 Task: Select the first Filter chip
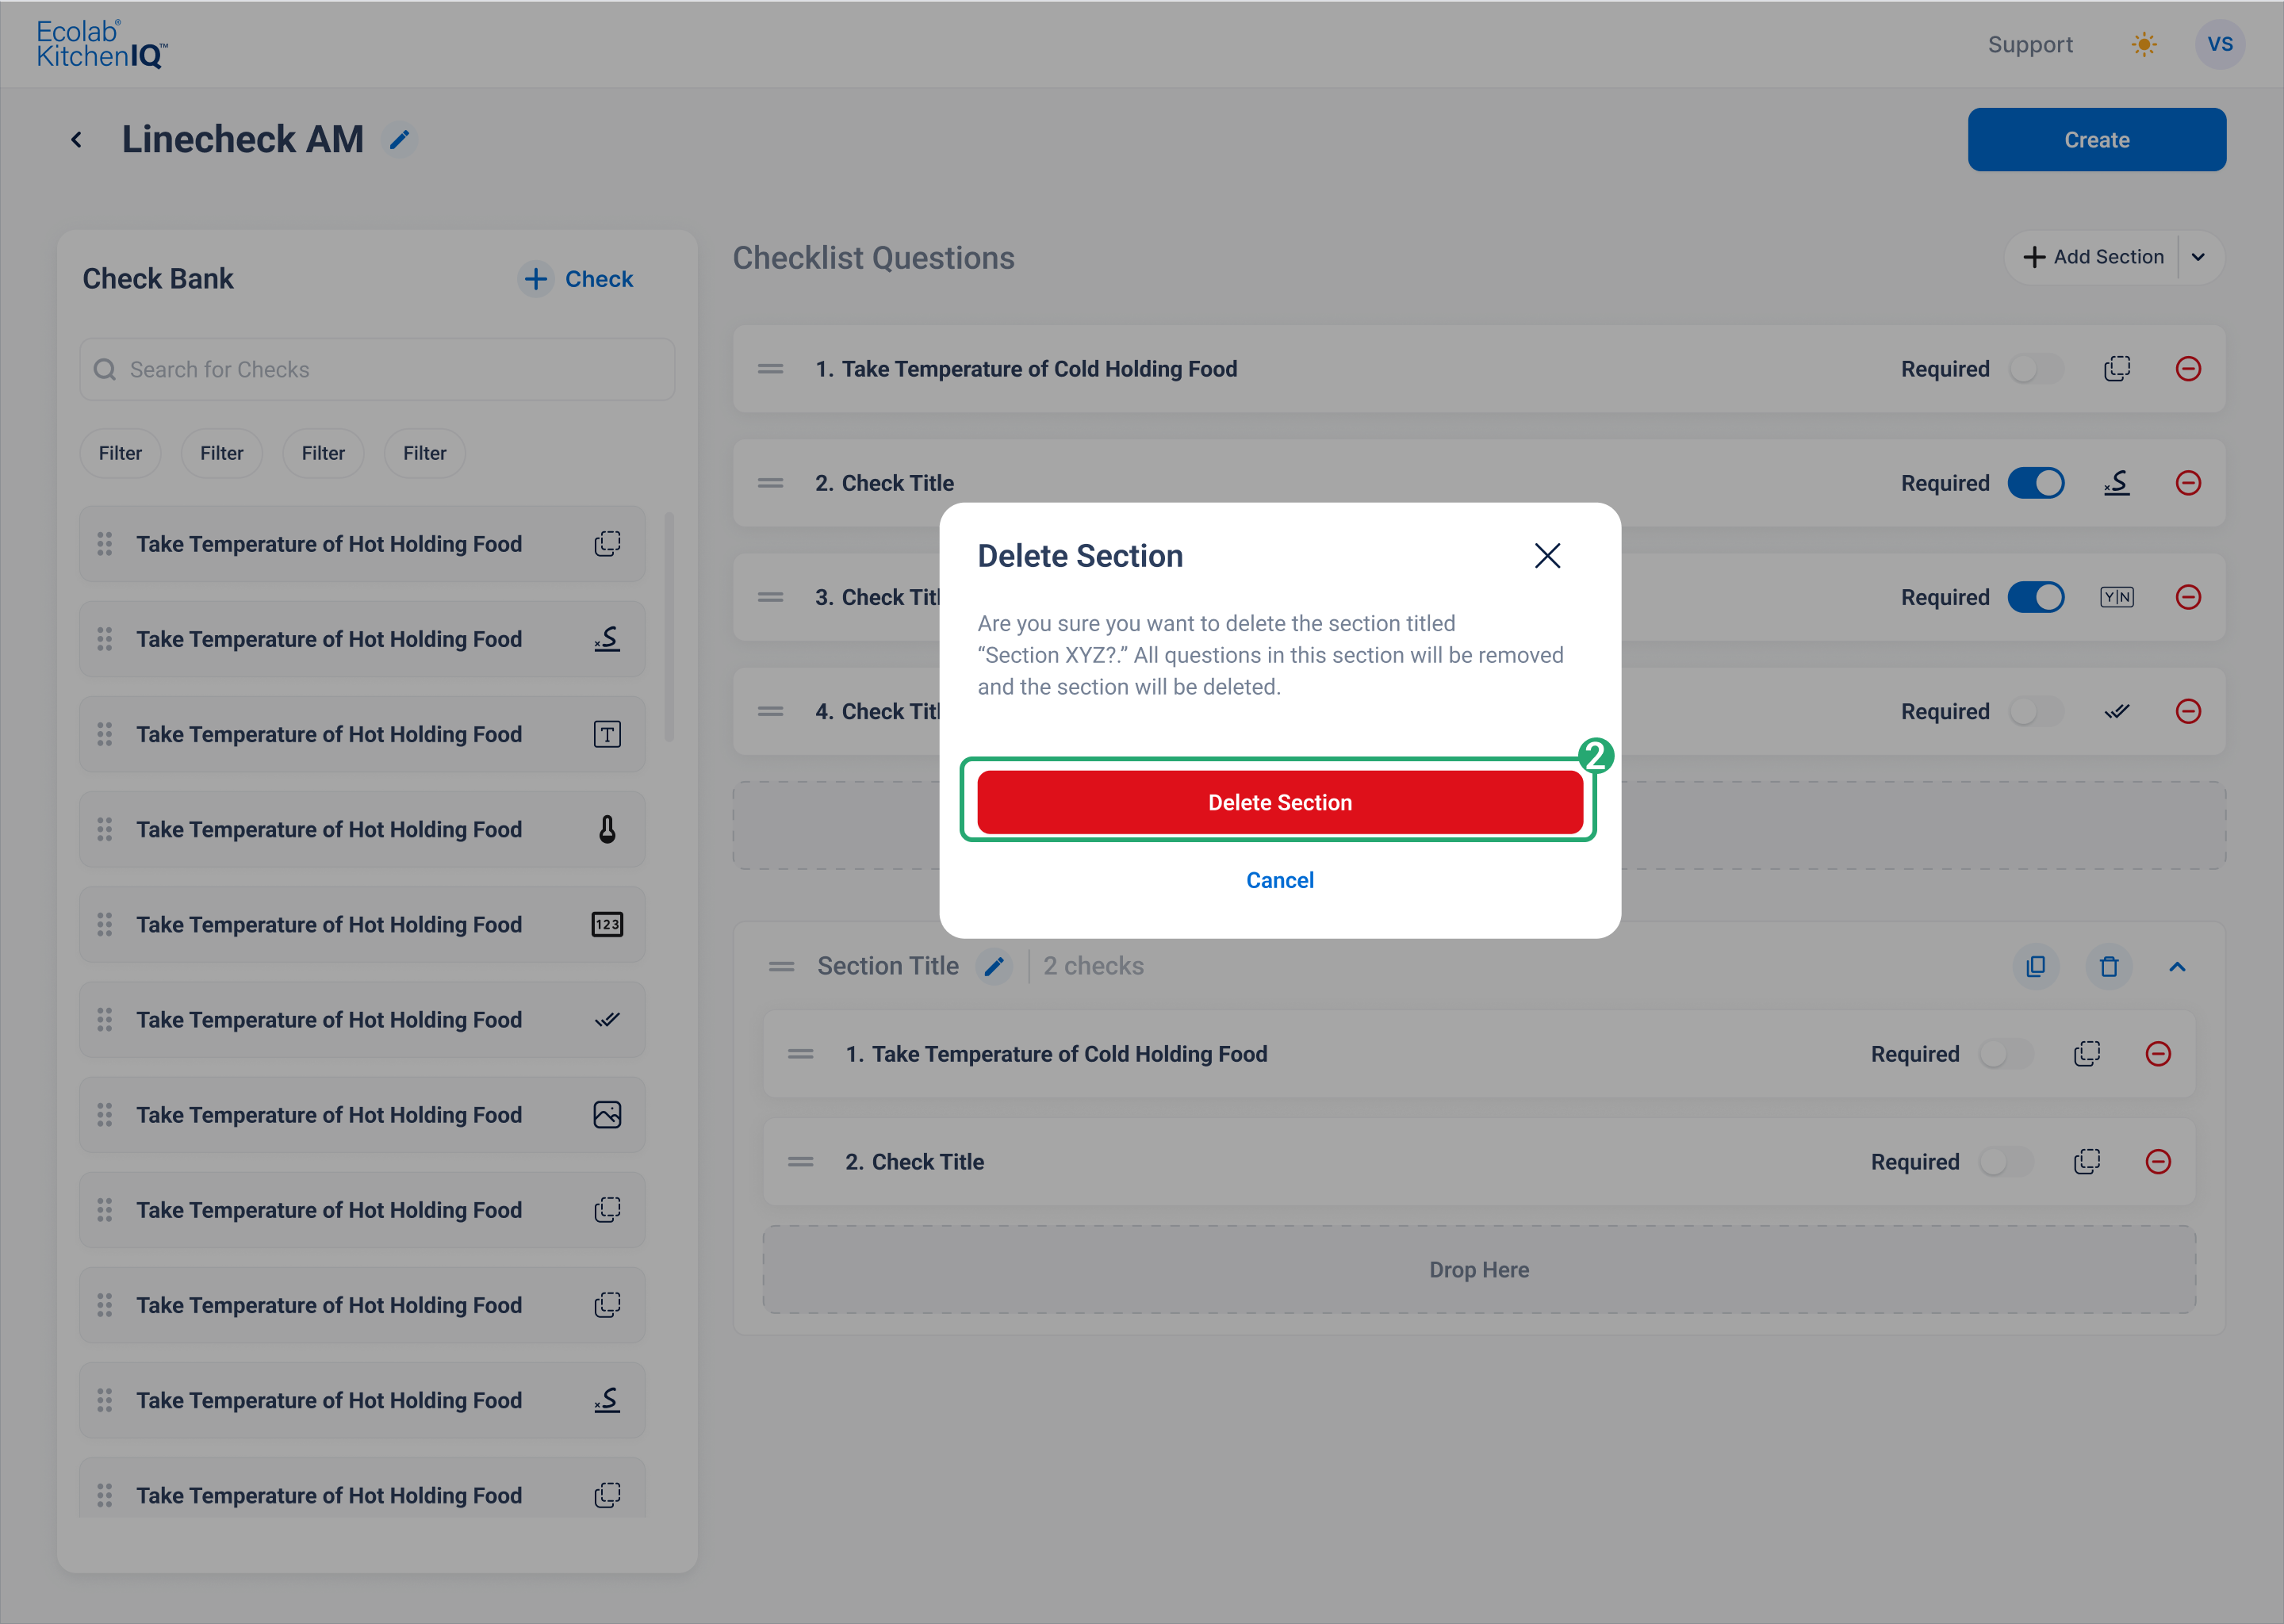pos(120,453)
